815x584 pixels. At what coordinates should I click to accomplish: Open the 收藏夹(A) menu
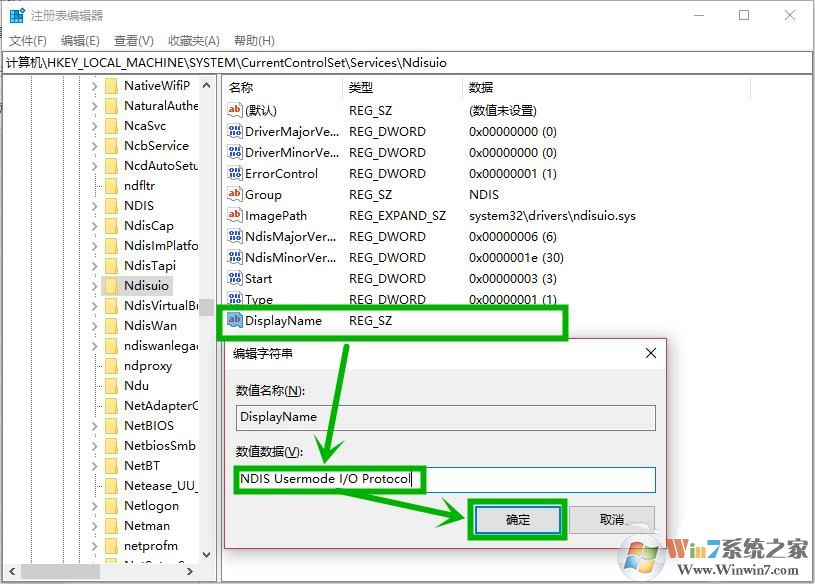click(x=193, y=41)
